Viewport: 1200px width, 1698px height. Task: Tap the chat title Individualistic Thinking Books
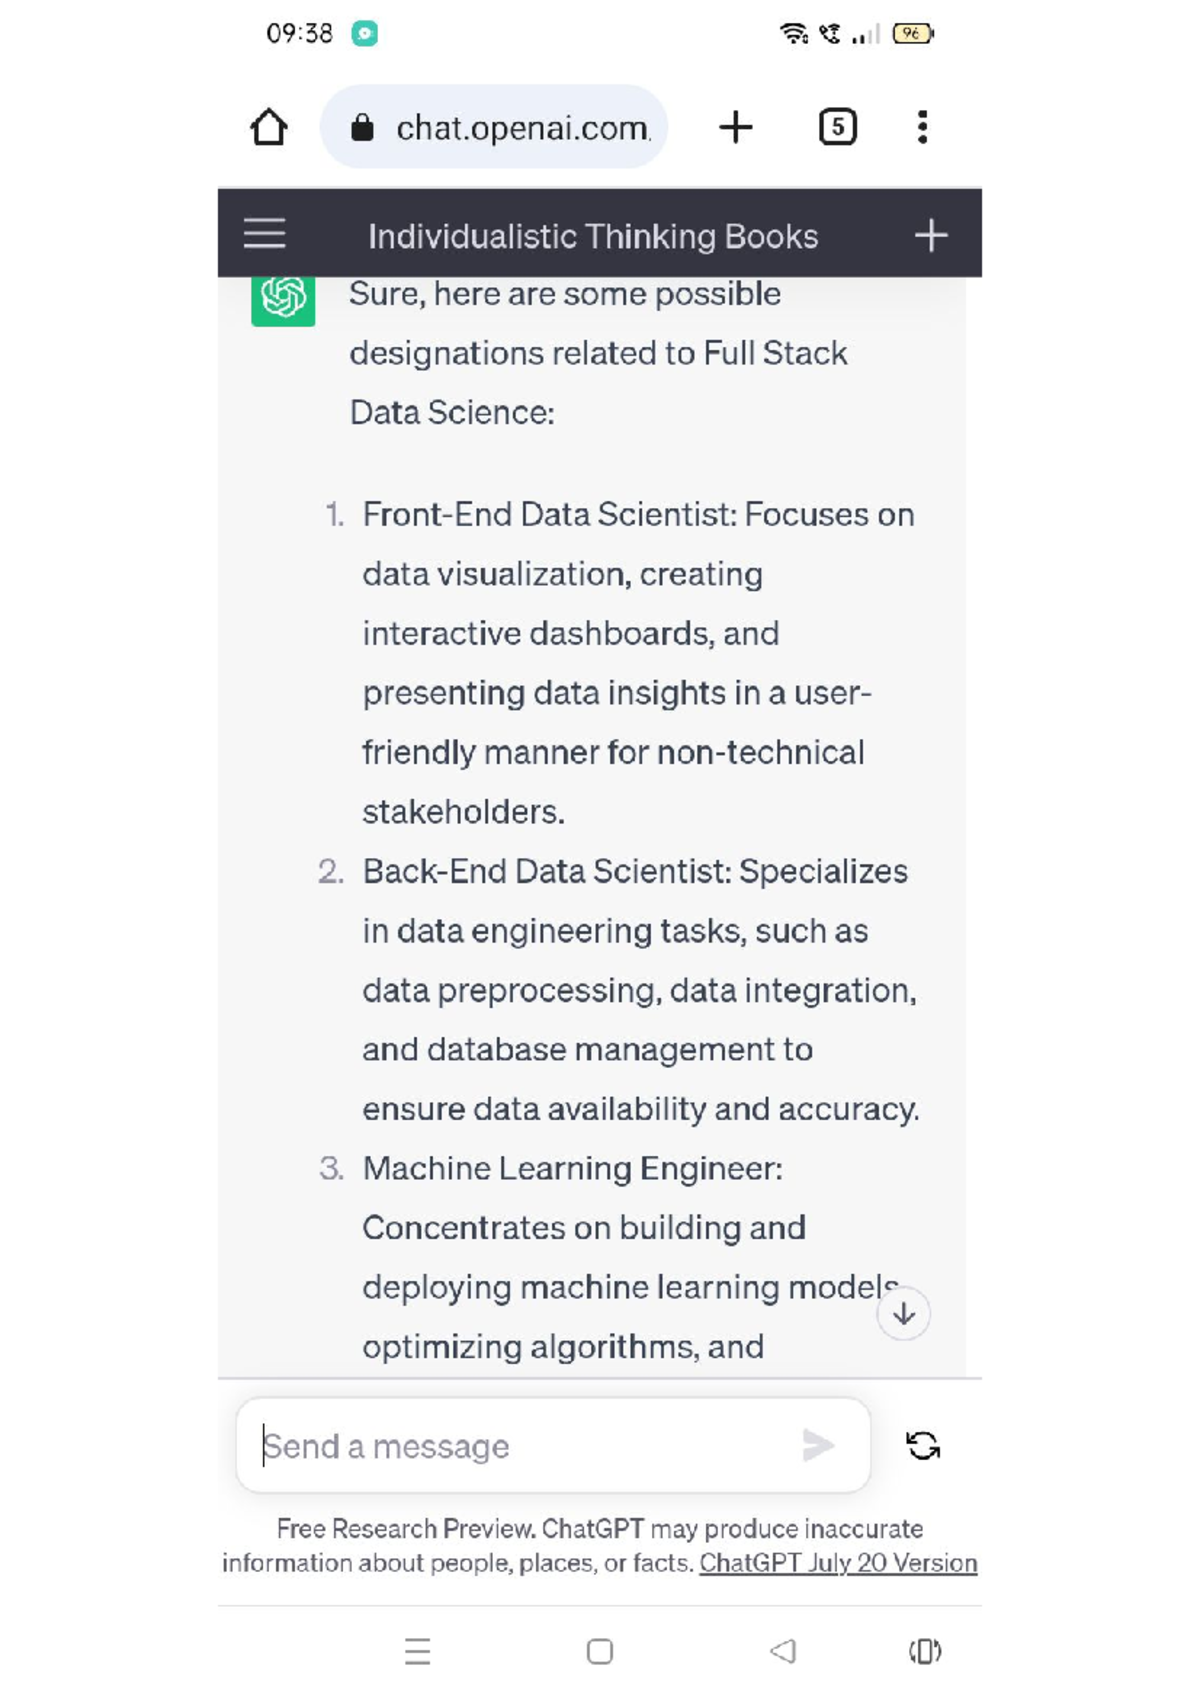(593, 234)
